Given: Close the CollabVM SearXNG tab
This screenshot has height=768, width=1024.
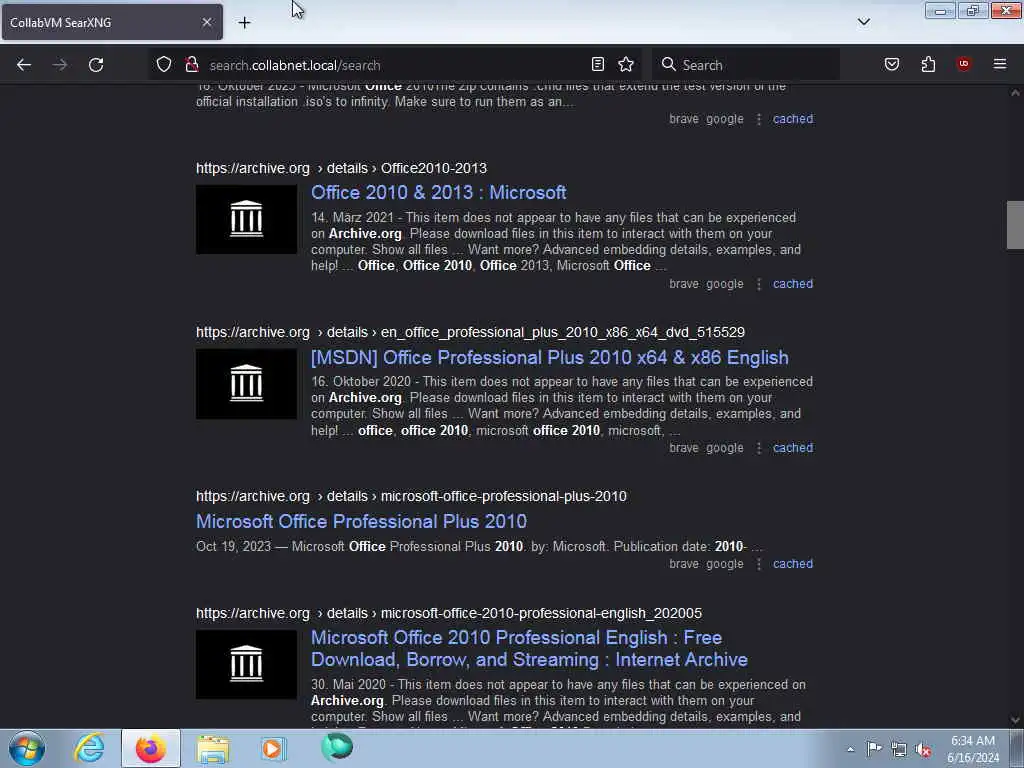Looking at the screenshot, I should [206, 22].
